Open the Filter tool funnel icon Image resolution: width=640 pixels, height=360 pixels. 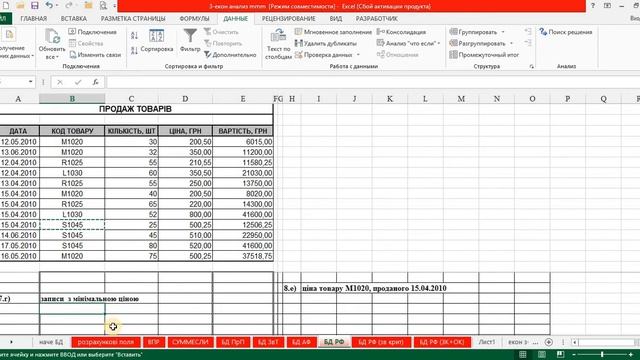coord(190,36)
